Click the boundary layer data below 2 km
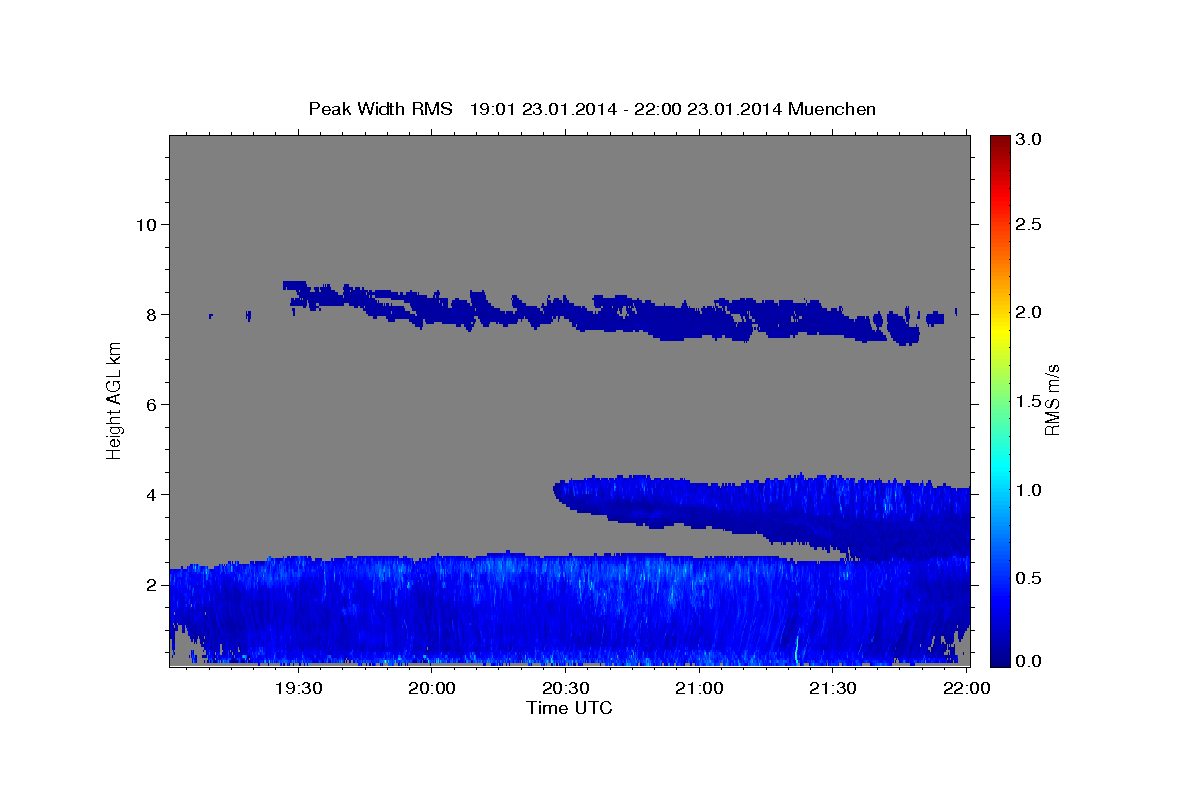Screen dimensions: 1200x800 pyautogui.click(x=570, y=610)
